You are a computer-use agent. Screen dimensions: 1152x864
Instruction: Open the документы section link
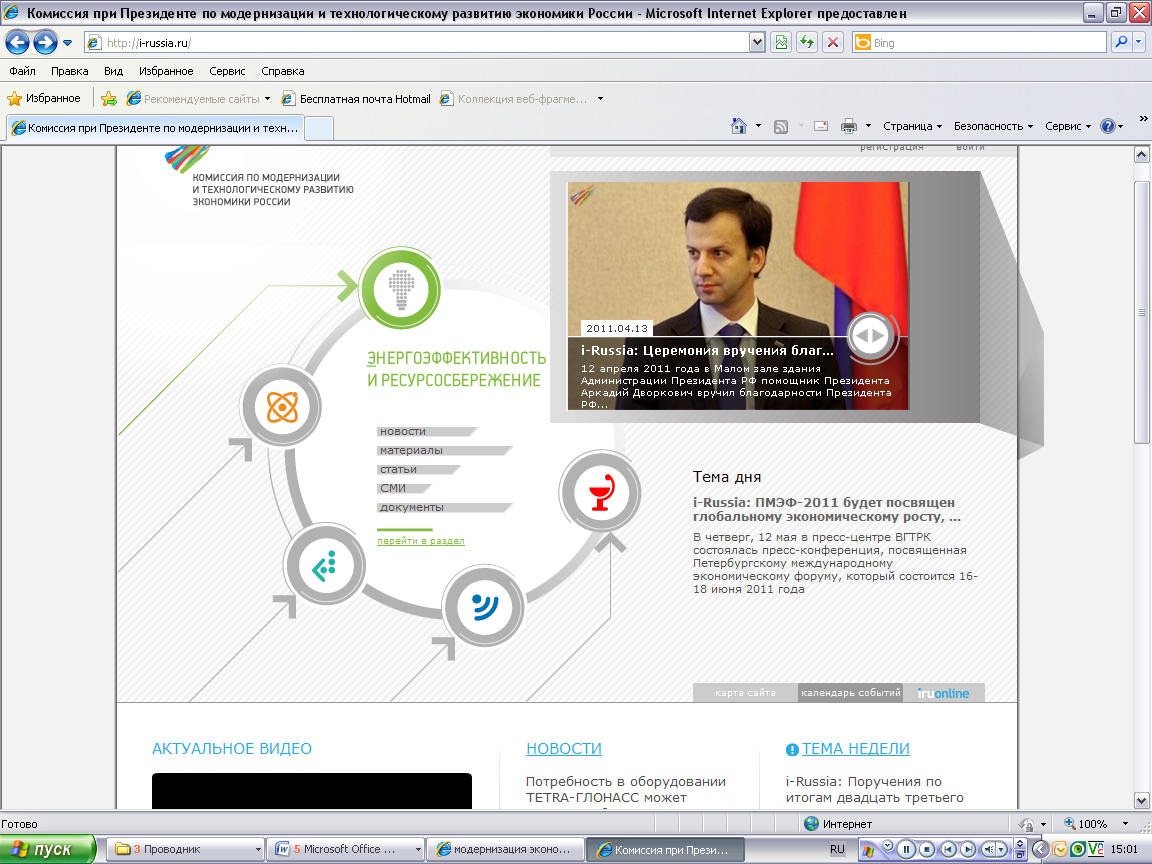pyautogui.click(x=444, y=508)
